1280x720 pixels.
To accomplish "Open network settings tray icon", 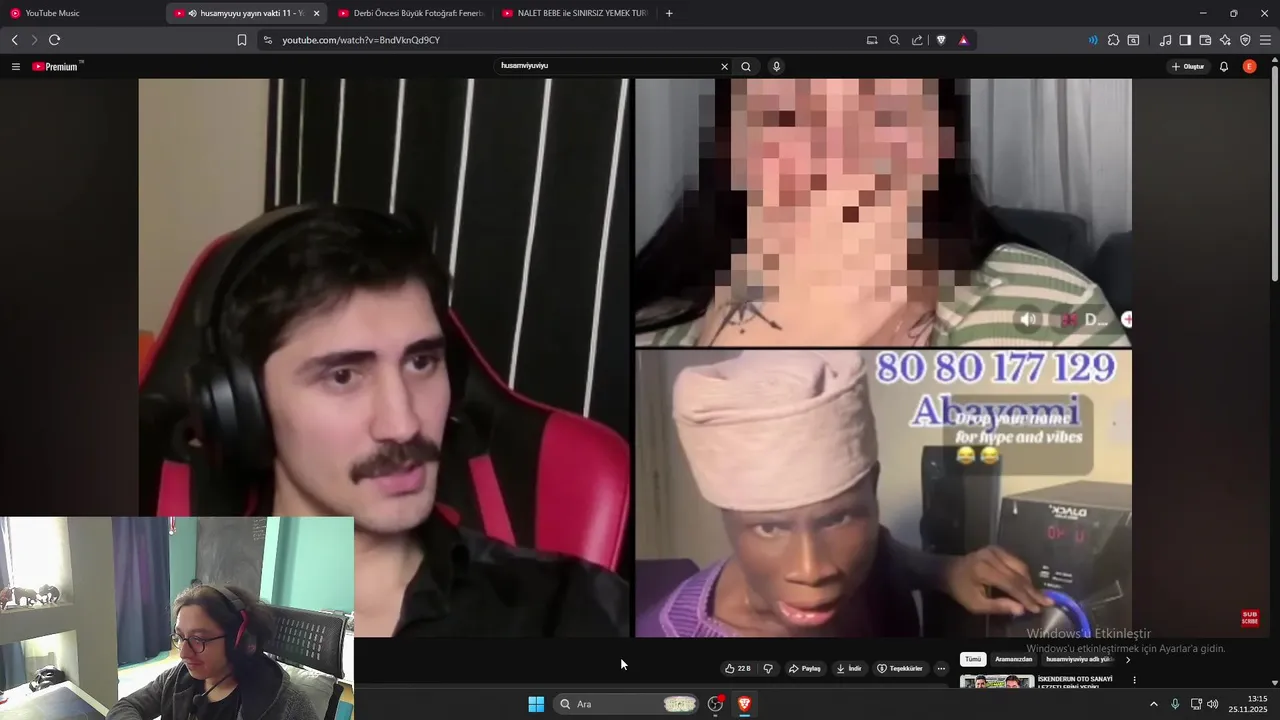I will pos(1196,704).
